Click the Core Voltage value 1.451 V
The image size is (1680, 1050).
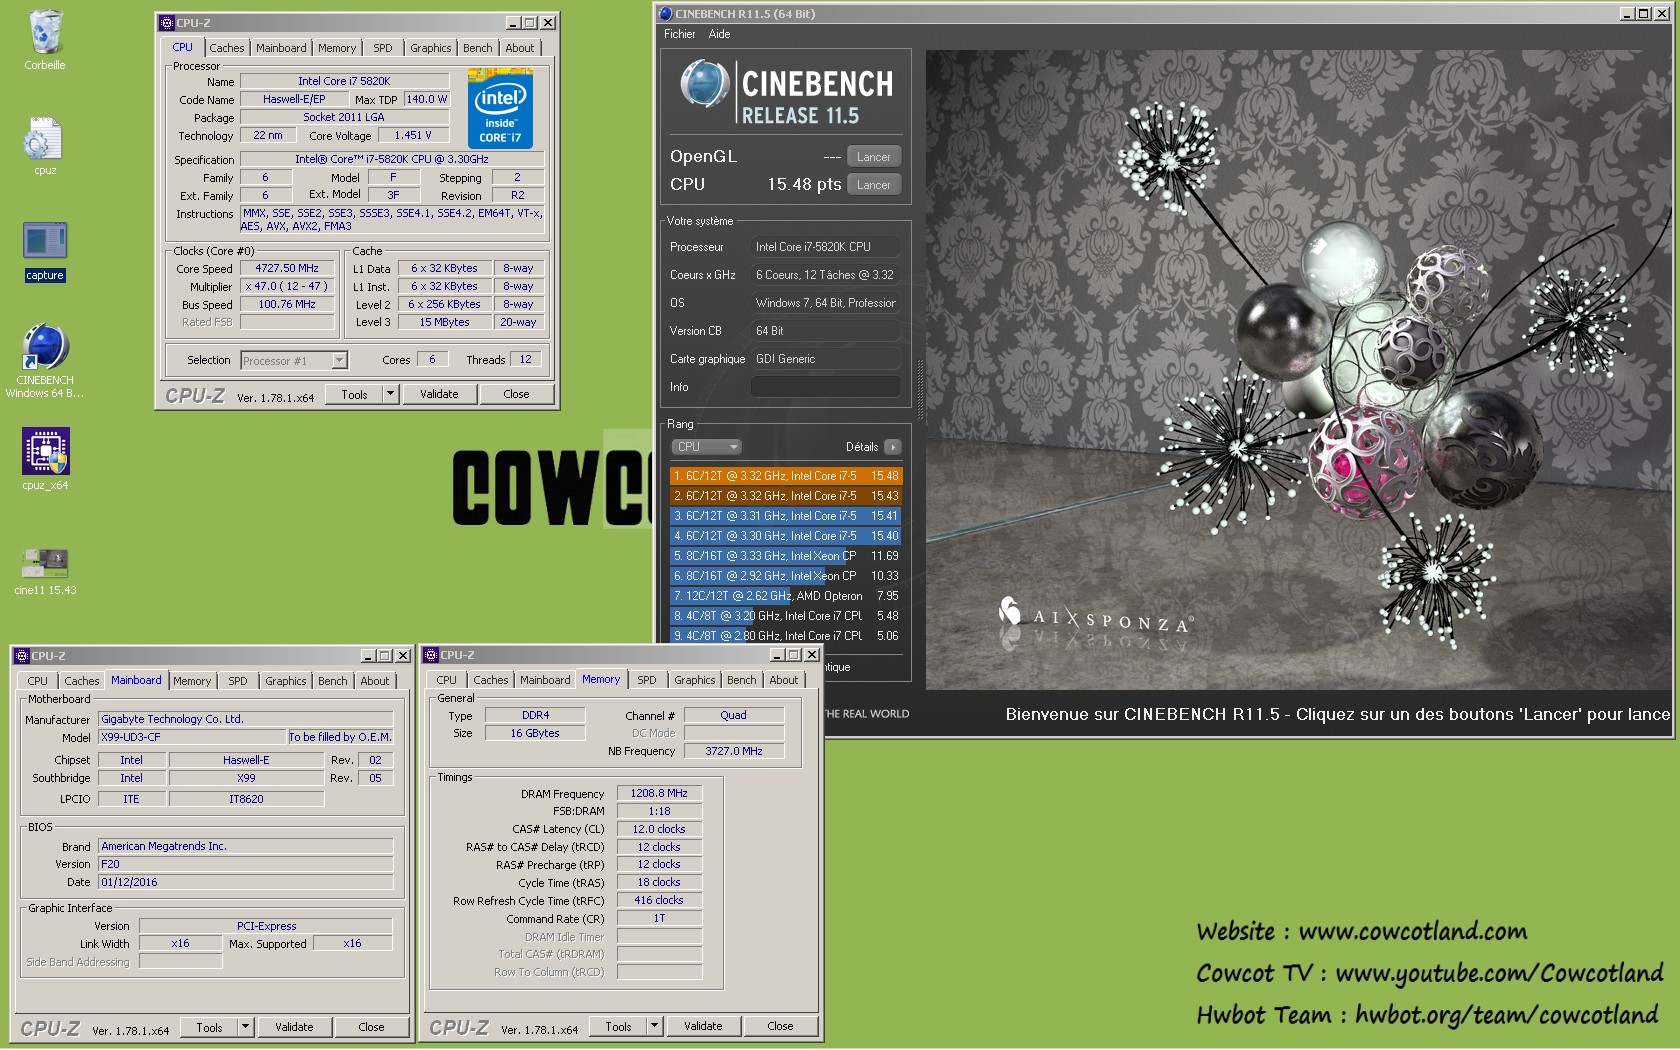[413, 135]
